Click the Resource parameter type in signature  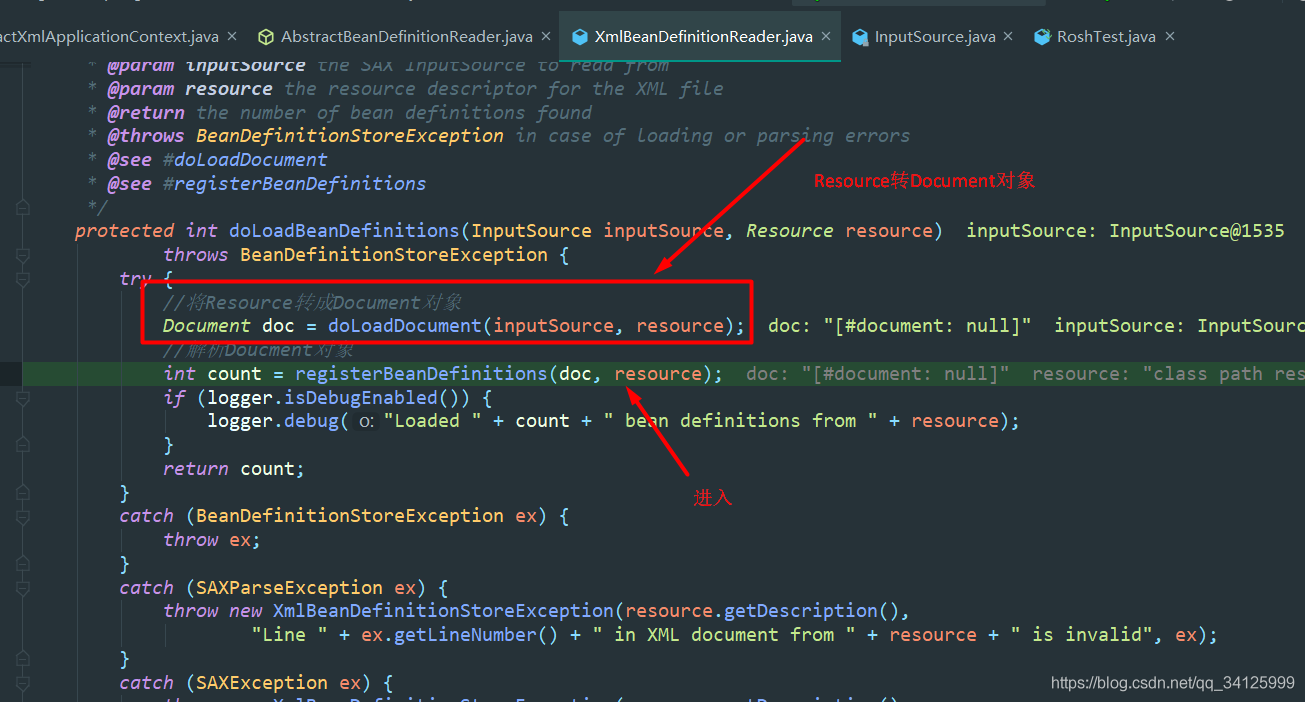790,231
